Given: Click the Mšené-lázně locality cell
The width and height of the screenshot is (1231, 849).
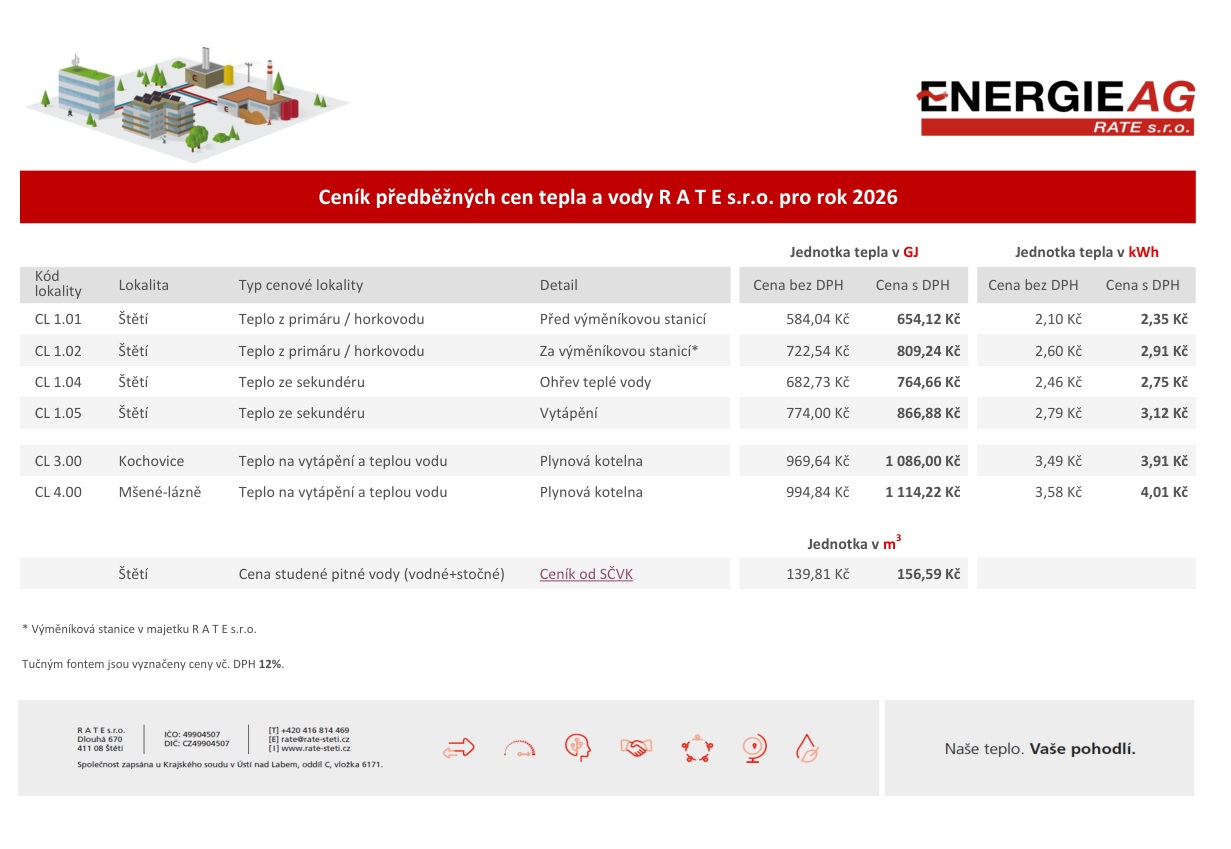Looking at the screenshot, I should click(159, 492).
